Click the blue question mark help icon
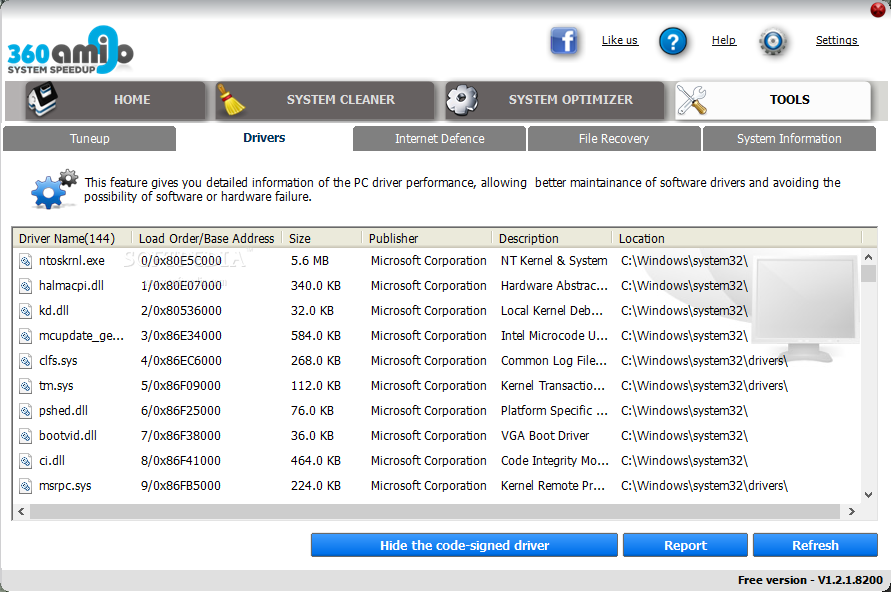Viewport: 891px width, 592px height. (673, 41)
